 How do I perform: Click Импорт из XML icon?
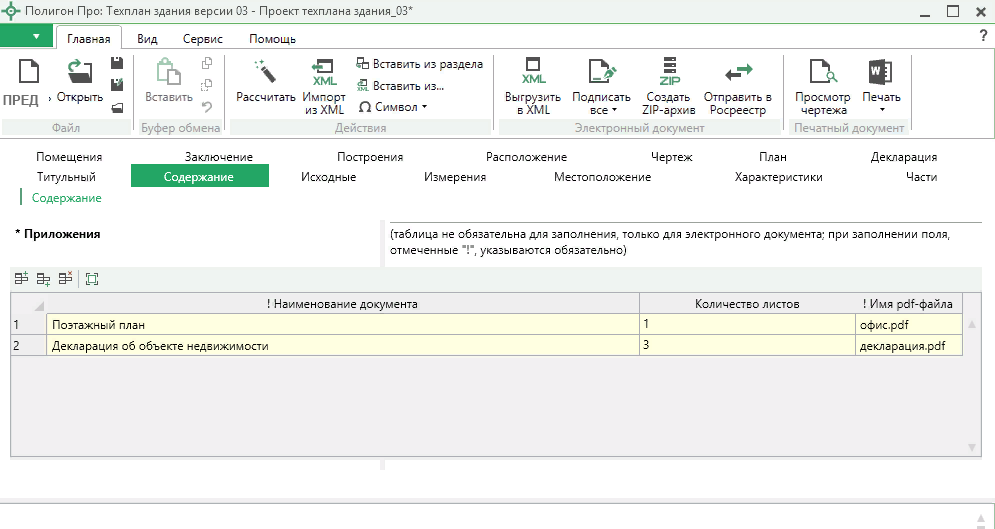[323, 73]
